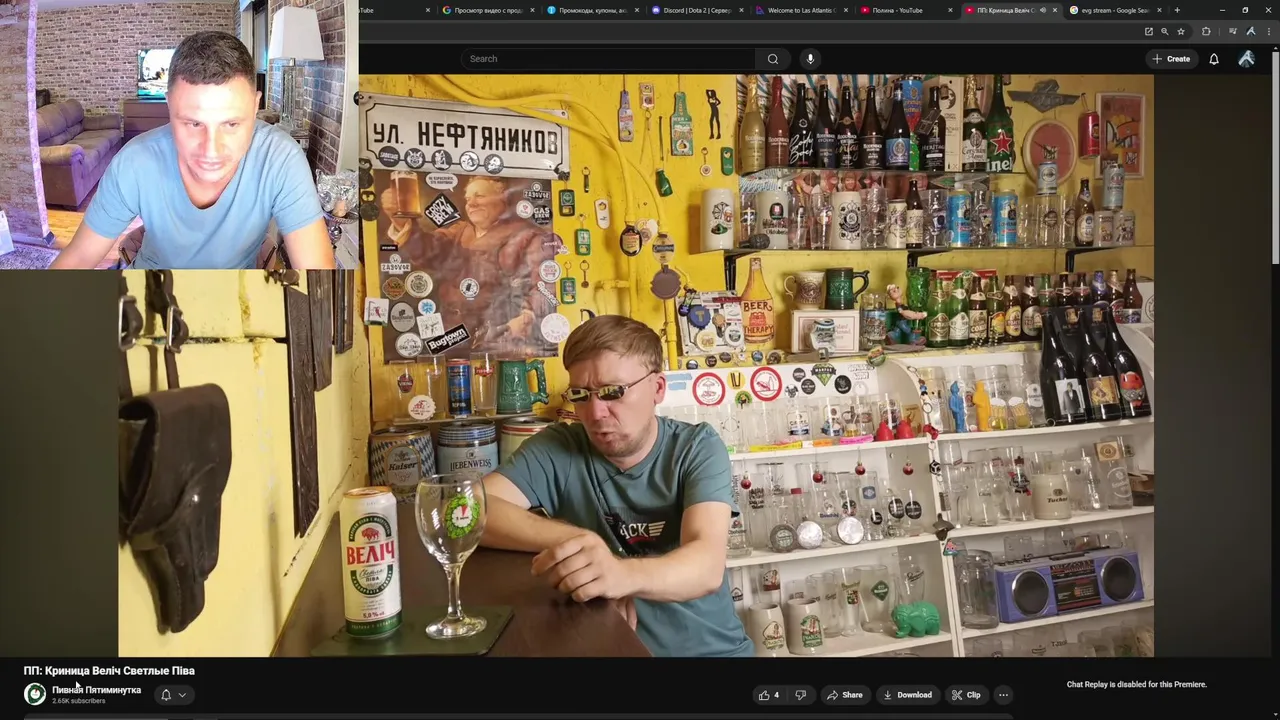Switch to Промокоды, купоны tab
Screen dimensions: 1280x720
point(591,10)
